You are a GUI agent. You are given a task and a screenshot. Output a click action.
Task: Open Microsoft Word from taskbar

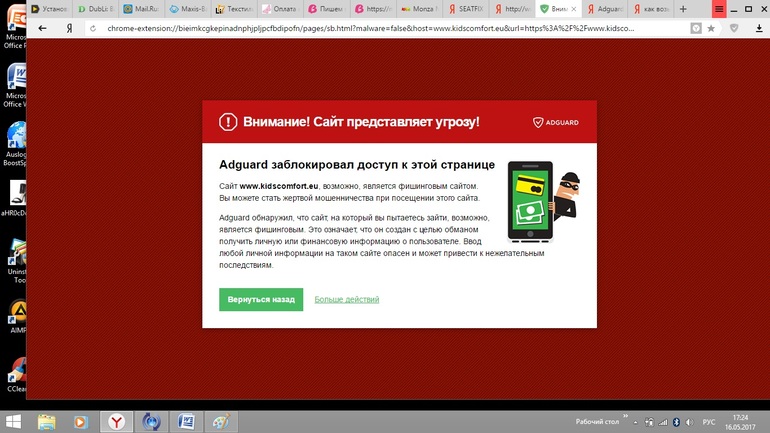pos(185,422)
